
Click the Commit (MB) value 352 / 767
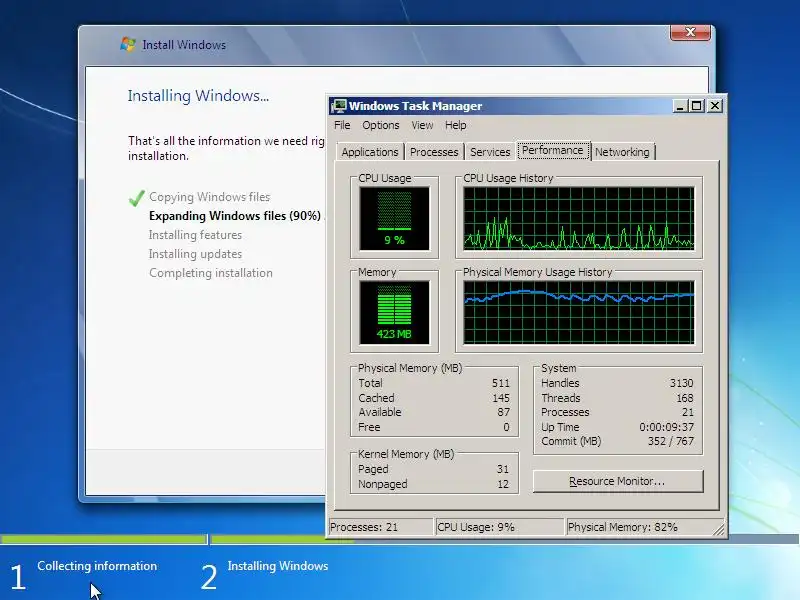671,441
